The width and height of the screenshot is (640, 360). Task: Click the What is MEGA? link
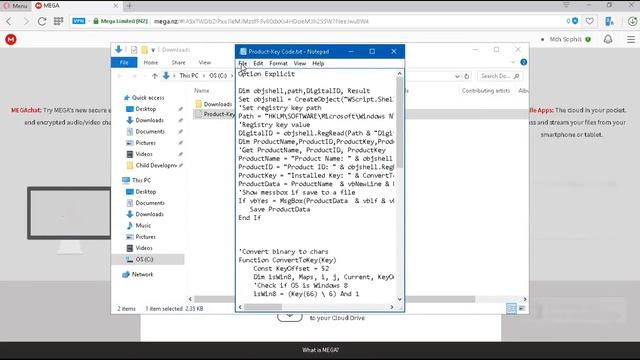320,350
